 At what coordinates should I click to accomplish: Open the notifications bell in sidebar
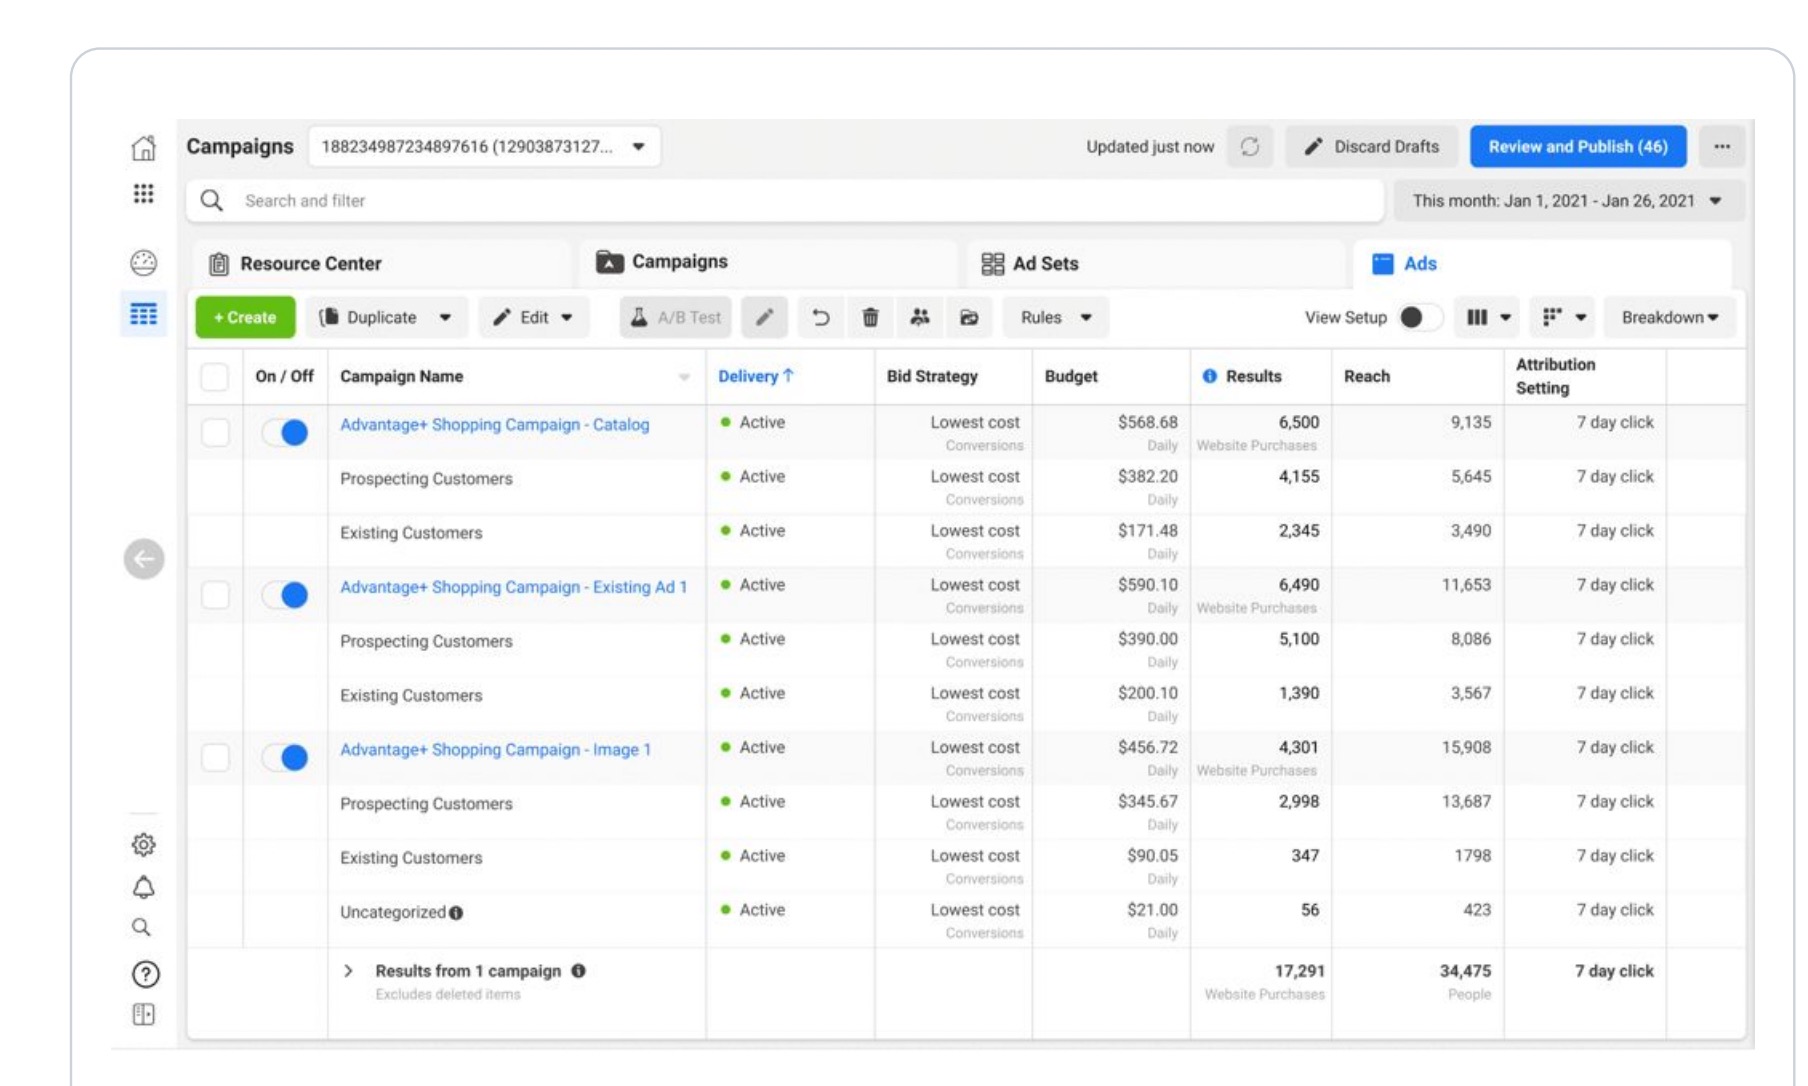[x=144, y=887]
